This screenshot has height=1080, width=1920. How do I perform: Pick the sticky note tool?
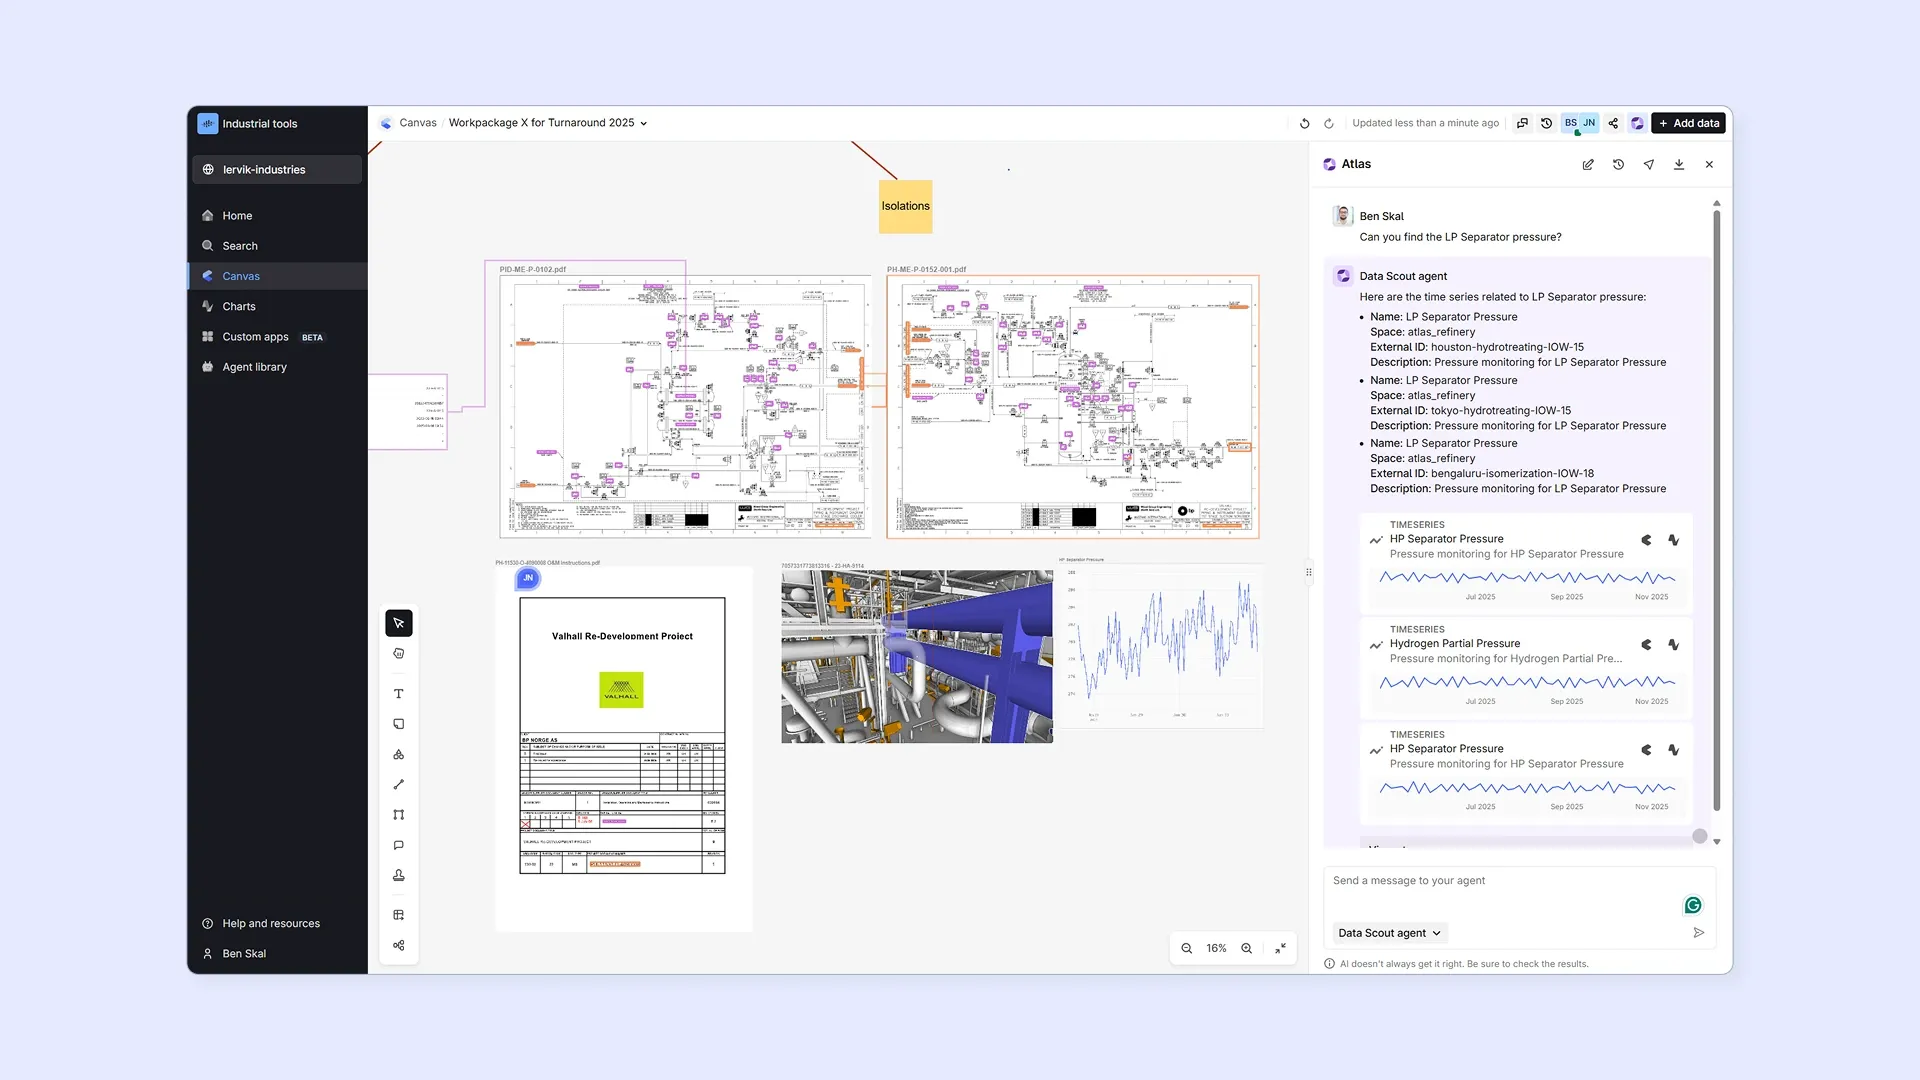pyautogui.click(x=398, y=724)
